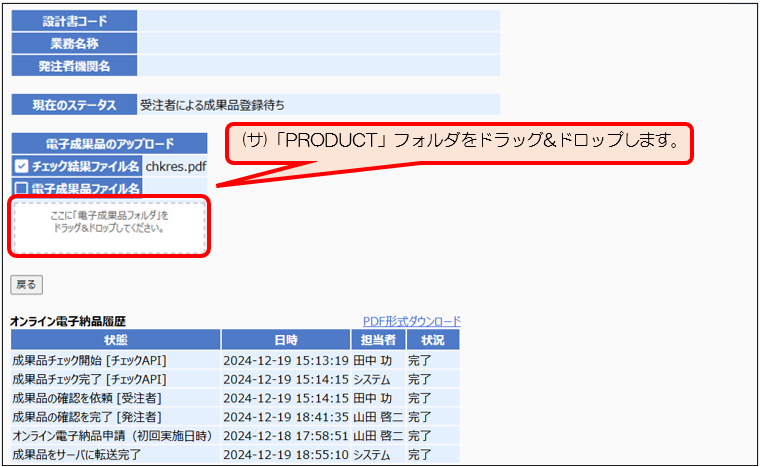This screenshot has height=467, width=761.
Task: Click the 日時 column header
Action: click(x=285, y=340)
